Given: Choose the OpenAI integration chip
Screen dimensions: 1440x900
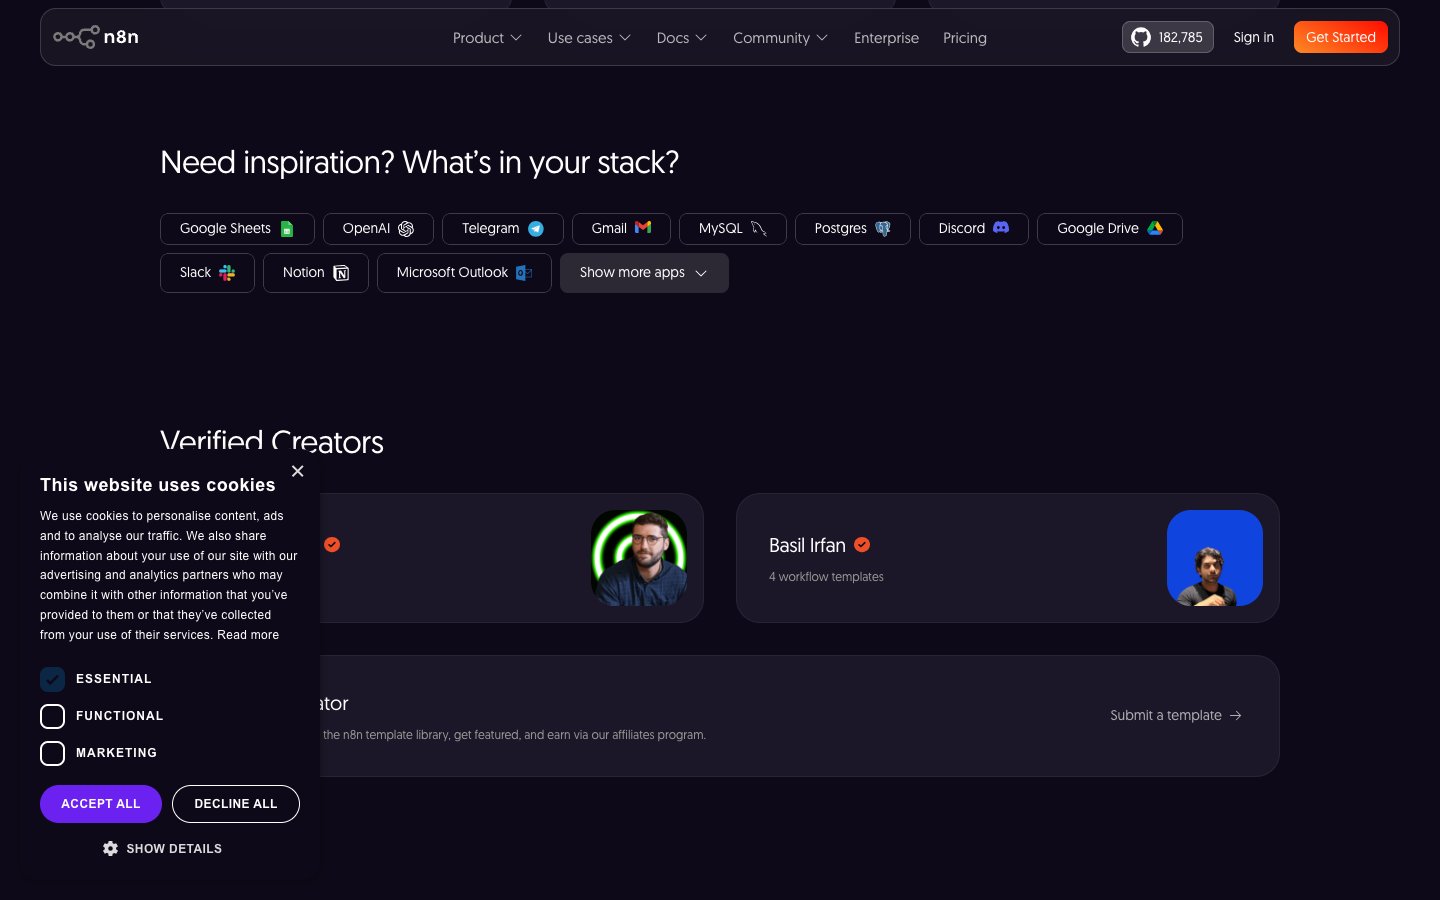Looking at the screenshot, I should [x=377, y=229].
